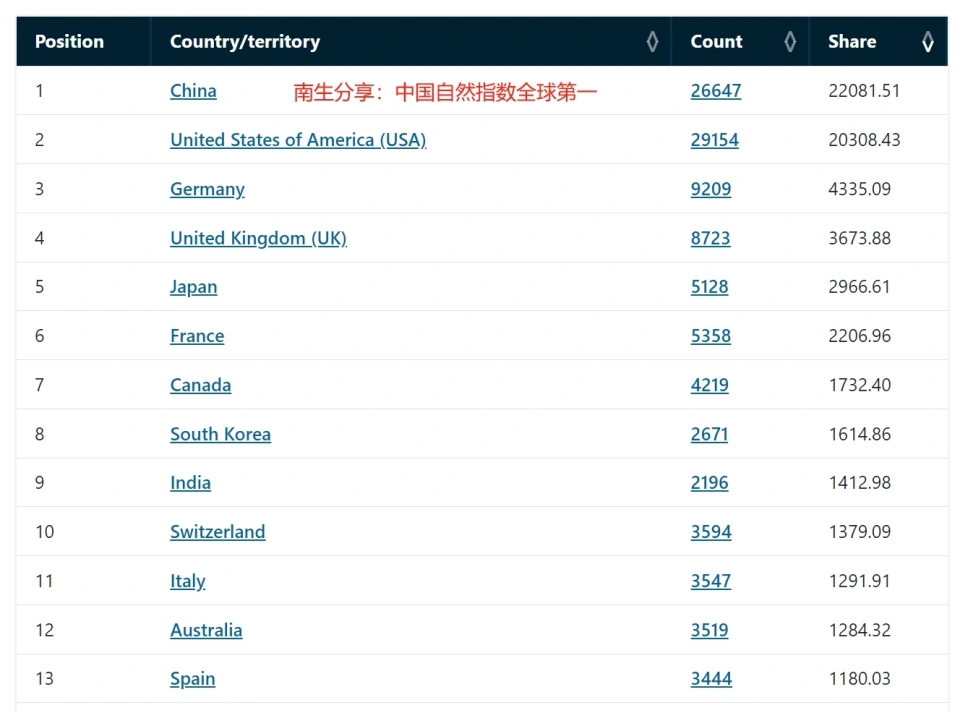
Task: Click the France link
Action: point(197,336)
